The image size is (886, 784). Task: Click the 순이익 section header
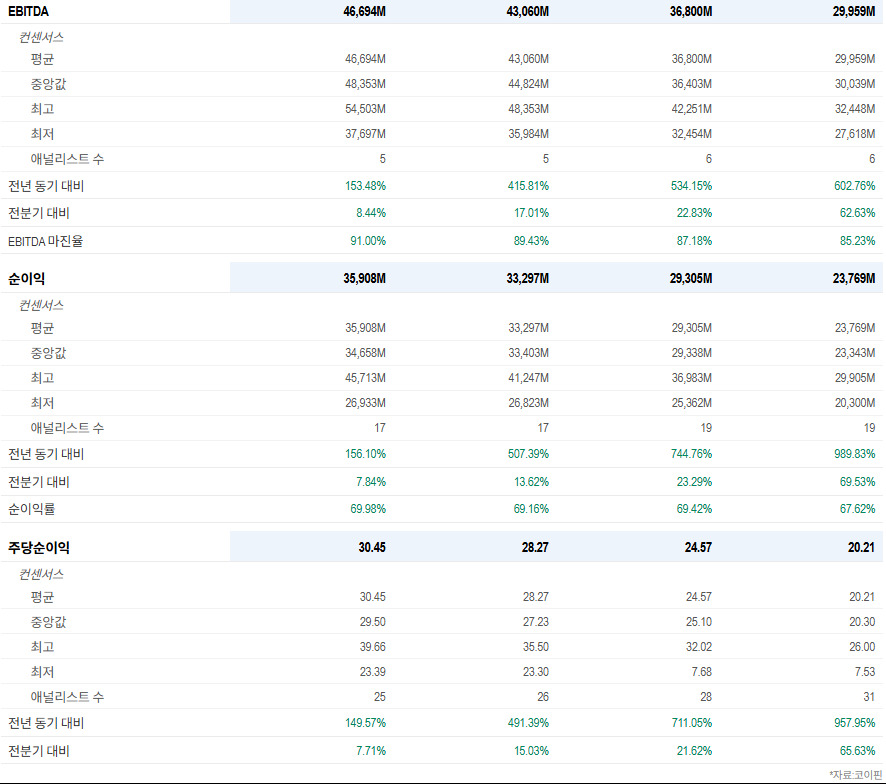(x=27, y=279)
